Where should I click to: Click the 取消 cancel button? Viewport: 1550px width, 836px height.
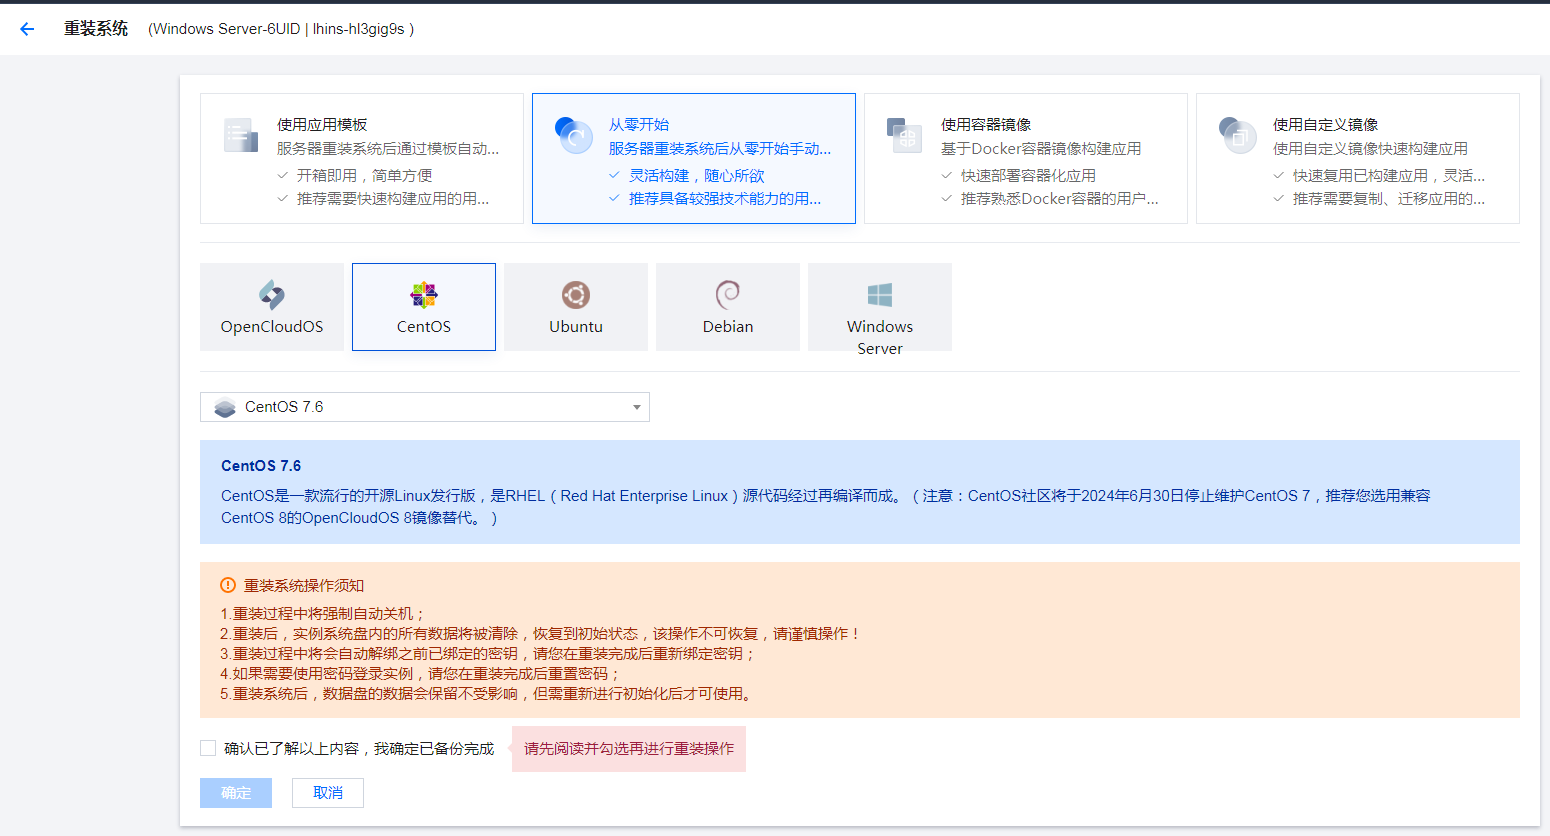point(328,793)
